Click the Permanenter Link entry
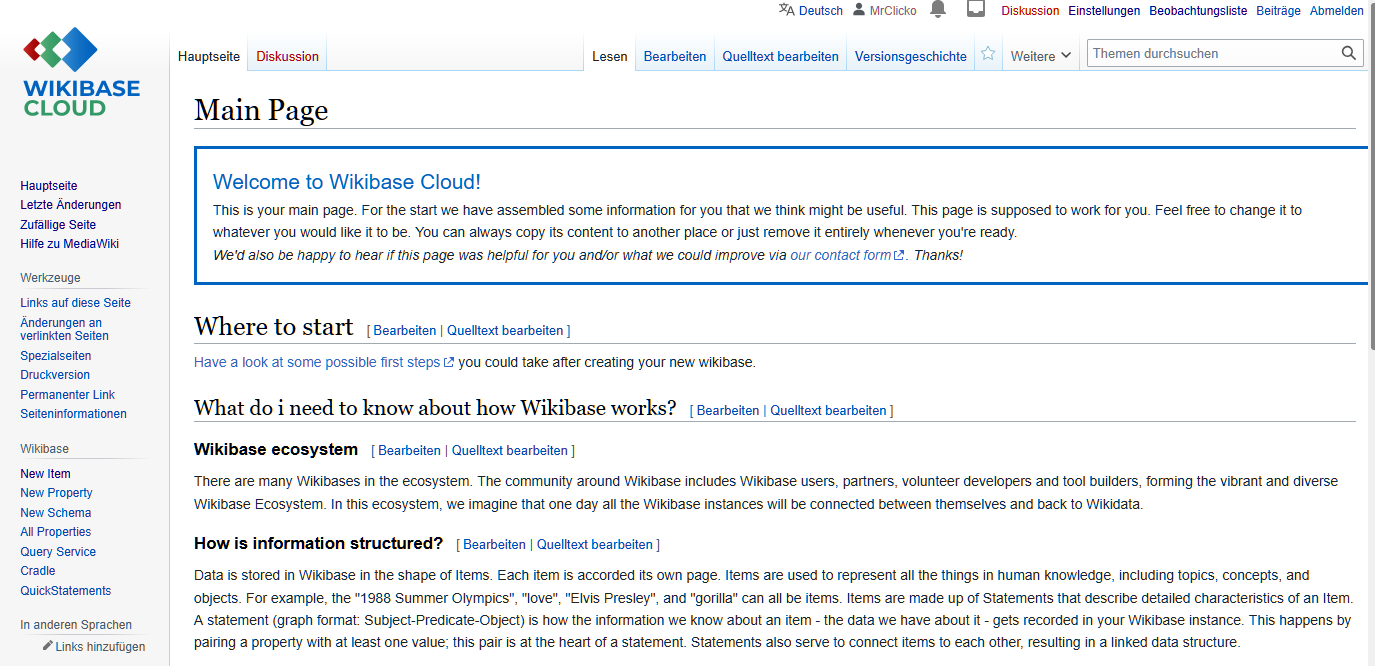This screenshot has height=666, width=1375. pyautogui.click(x=67, y=395)
